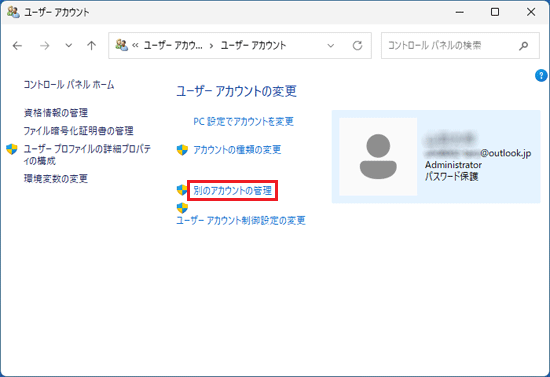Click the final ユーザー アカウント breadcrumb
Image resolution: width=550 pixels, height=377 pixels.
[253, 46]
